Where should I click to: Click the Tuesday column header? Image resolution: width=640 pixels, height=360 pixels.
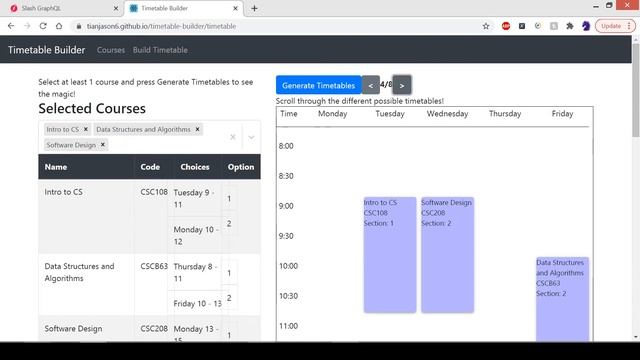(390, 113)
